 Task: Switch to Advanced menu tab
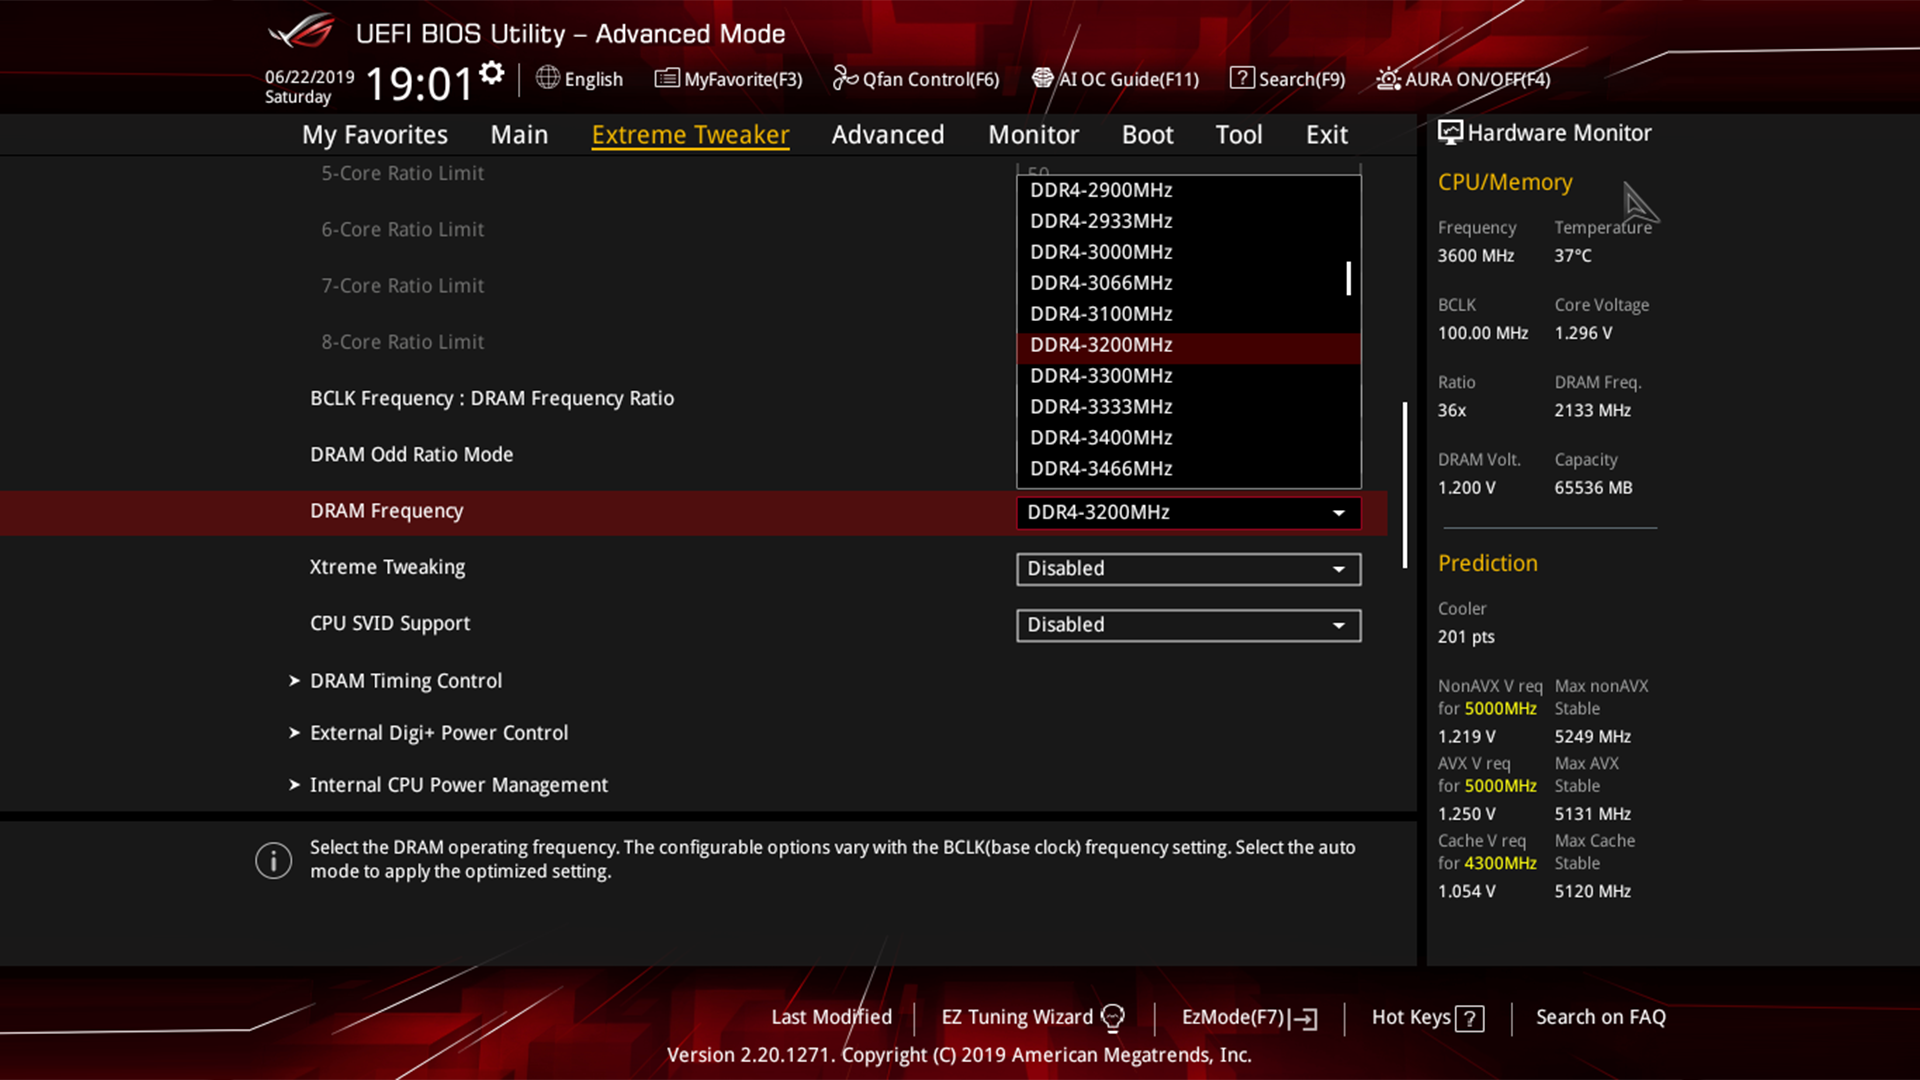(x=887, y=133)
